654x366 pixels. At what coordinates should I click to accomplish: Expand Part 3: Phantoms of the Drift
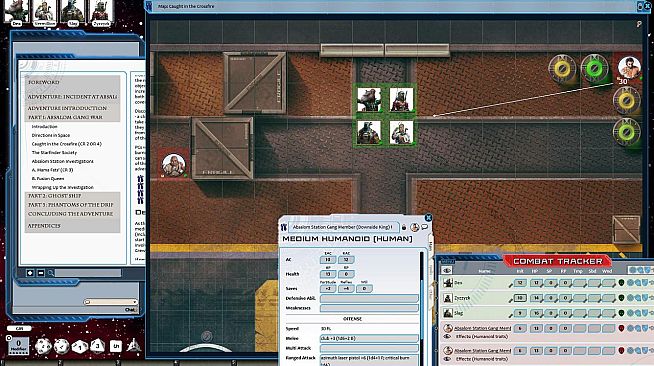click(x=70, y=205)
